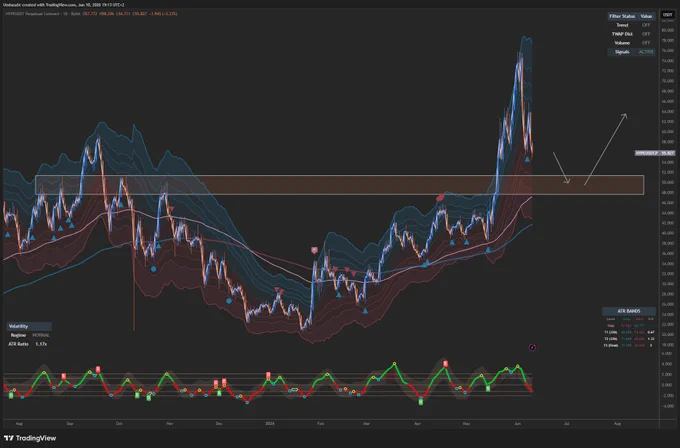Click the Filter Status table header

click(622, 16)
